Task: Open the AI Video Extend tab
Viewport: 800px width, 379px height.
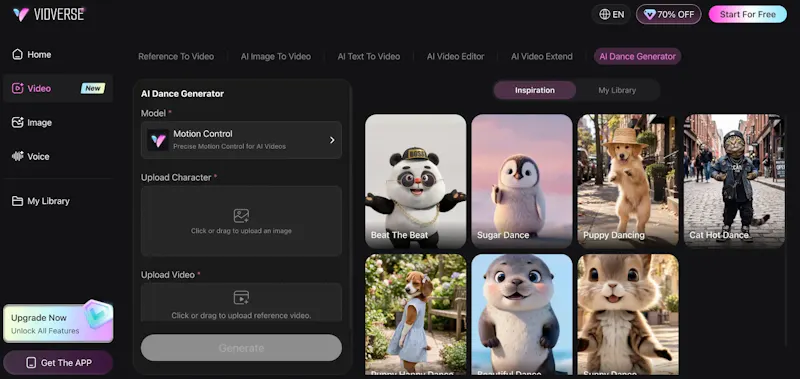Action: tap(542, 57)
